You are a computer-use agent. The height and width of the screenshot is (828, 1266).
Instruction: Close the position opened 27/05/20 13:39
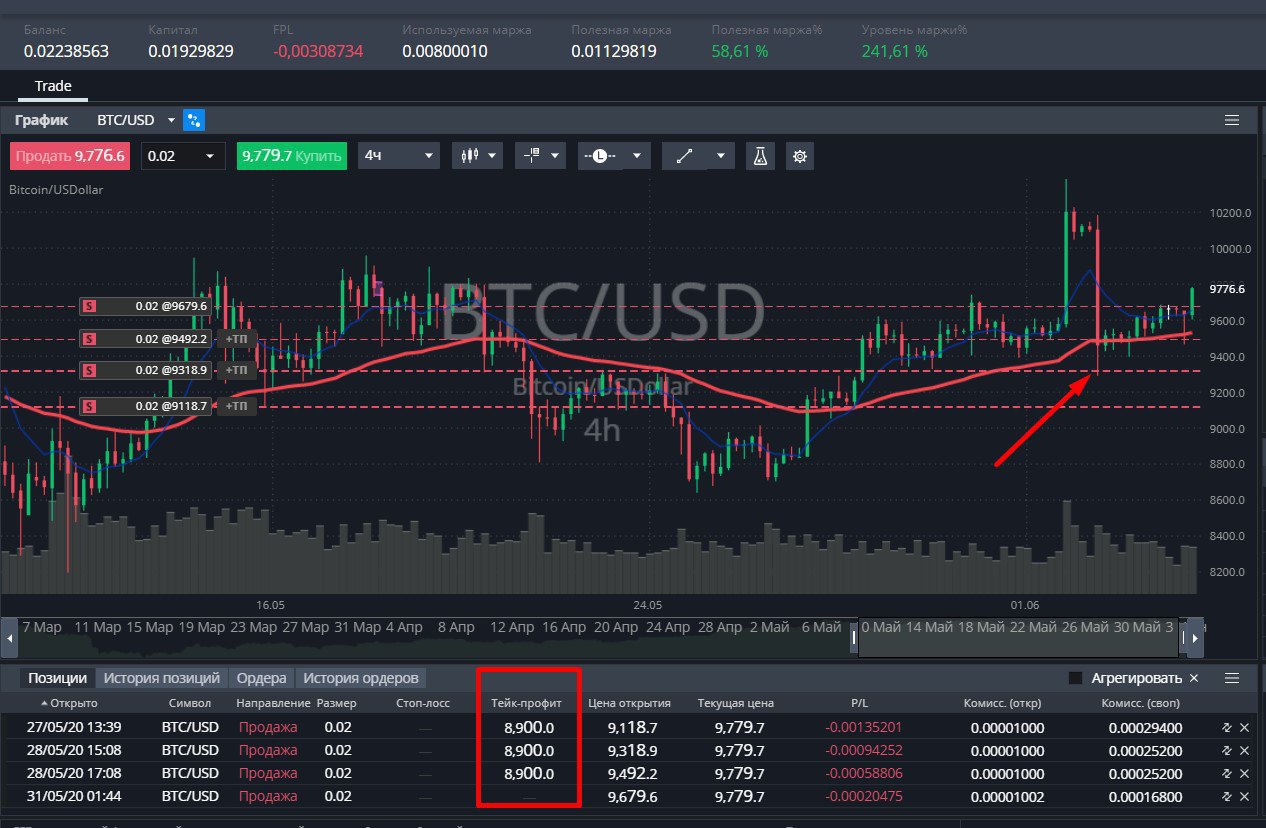tap(1245, 727)
